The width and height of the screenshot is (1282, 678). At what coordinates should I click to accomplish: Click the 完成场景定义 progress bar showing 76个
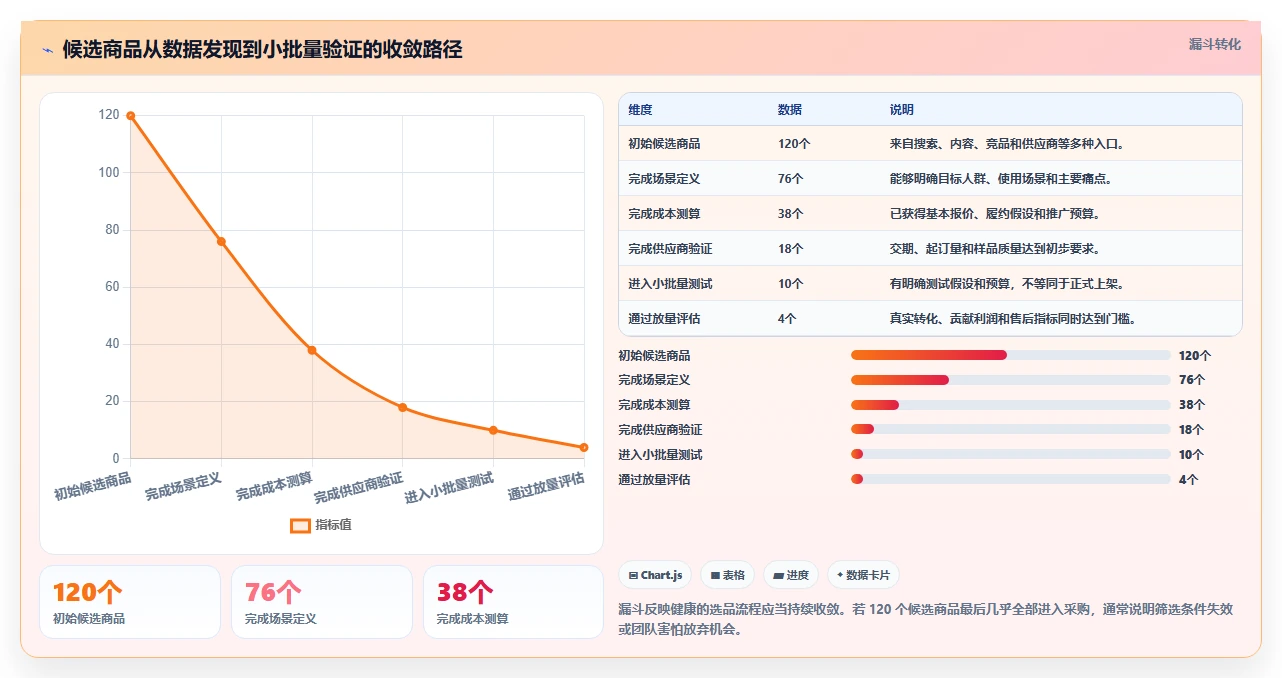coord(1010,380)
